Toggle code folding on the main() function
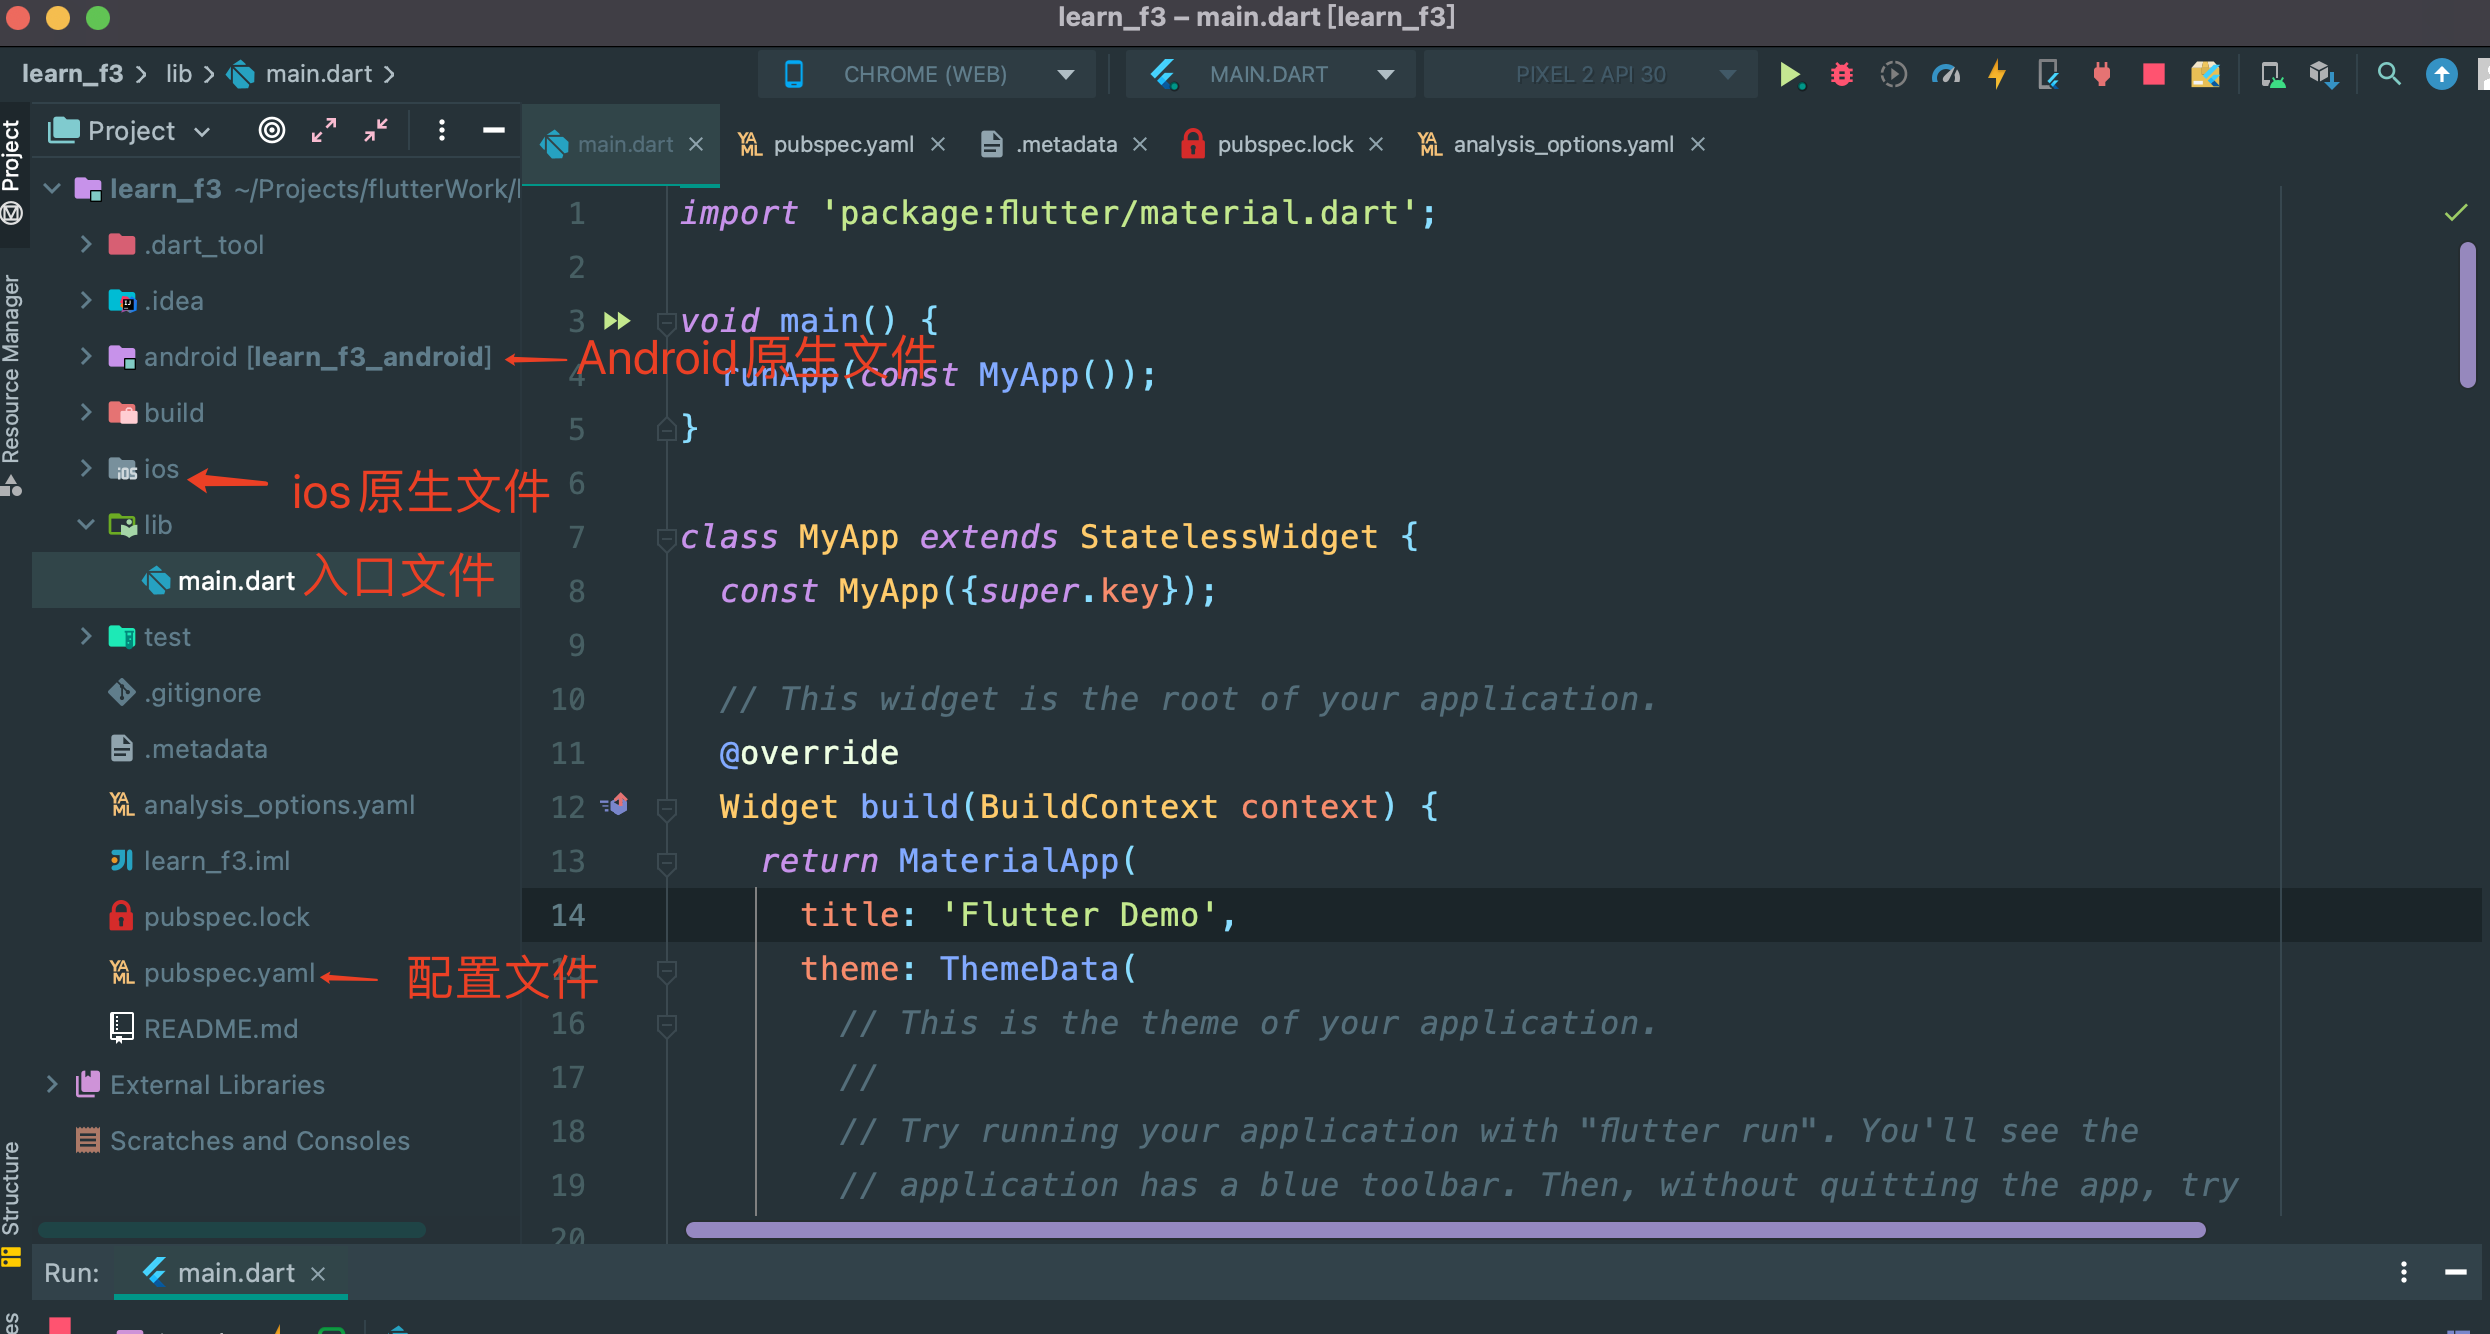 tap(666, 321)
